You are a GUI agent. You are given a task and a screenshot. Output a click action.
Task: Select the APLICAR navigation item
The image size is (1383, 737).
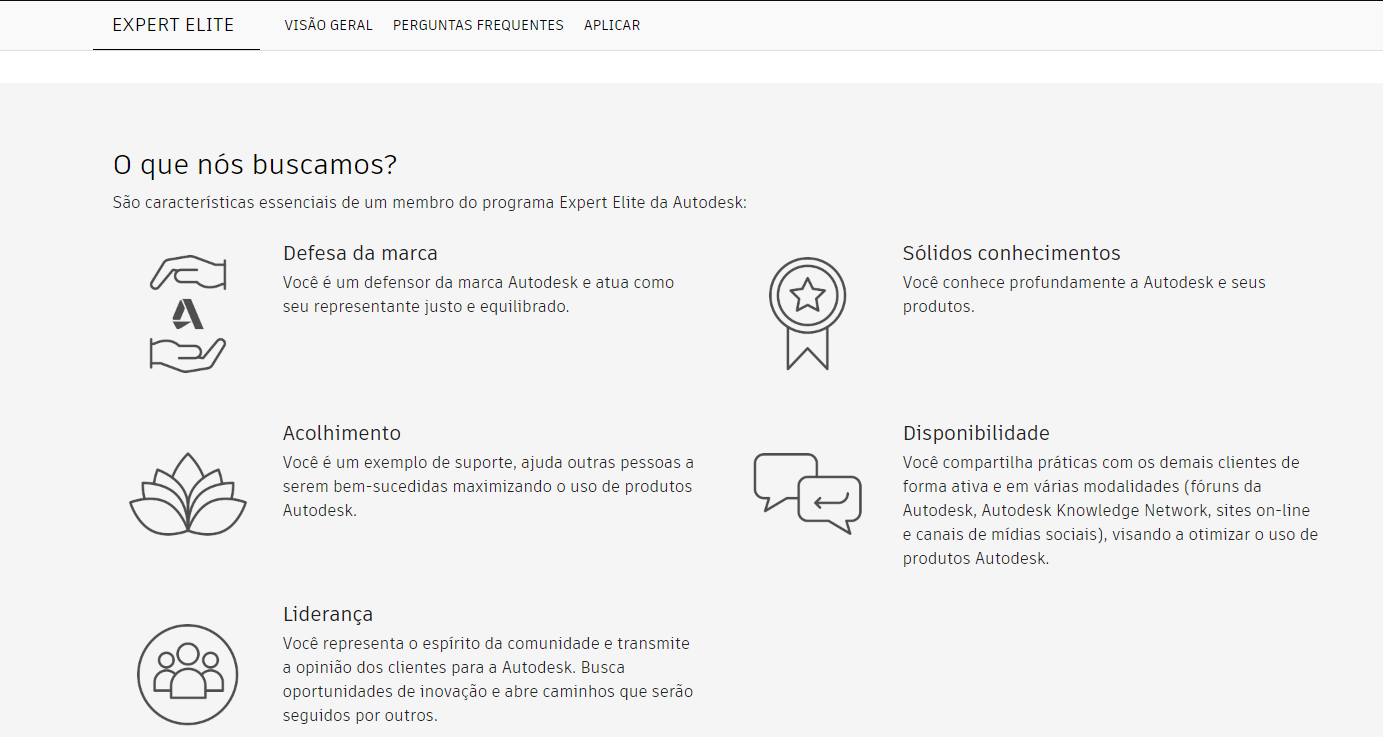(612, 25)
